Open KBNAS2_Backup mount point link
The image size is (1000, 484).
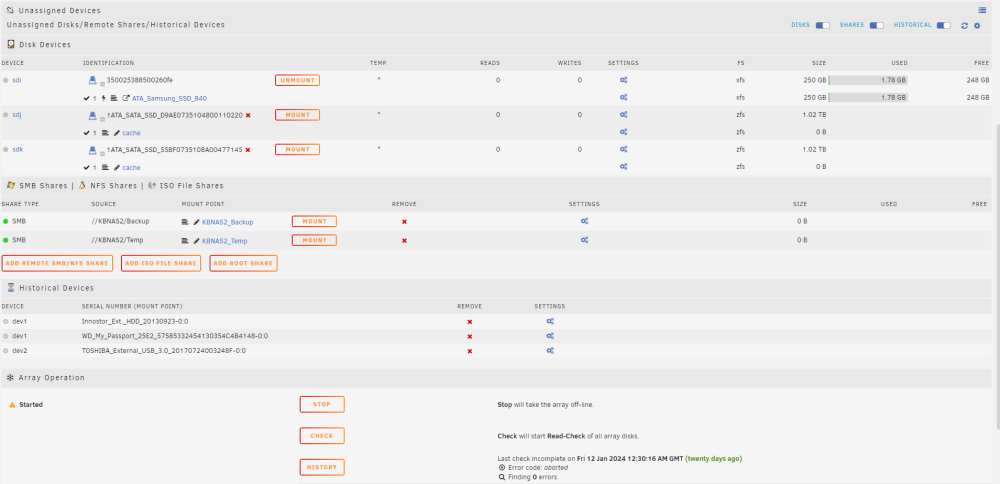coord(228,222)
